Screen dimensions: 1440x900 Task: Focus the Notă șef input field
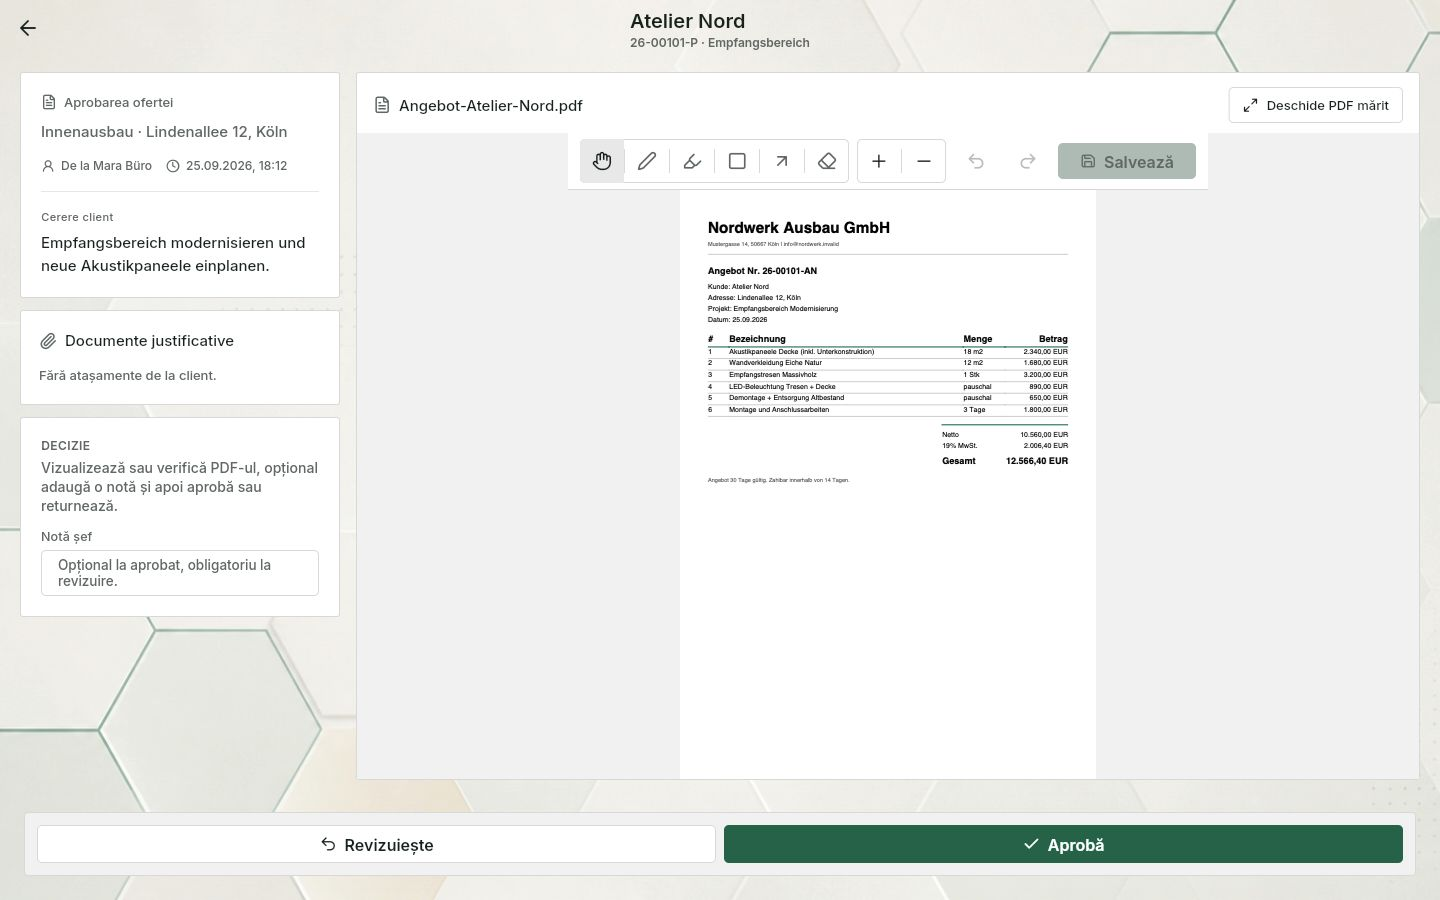coord(180,573)
